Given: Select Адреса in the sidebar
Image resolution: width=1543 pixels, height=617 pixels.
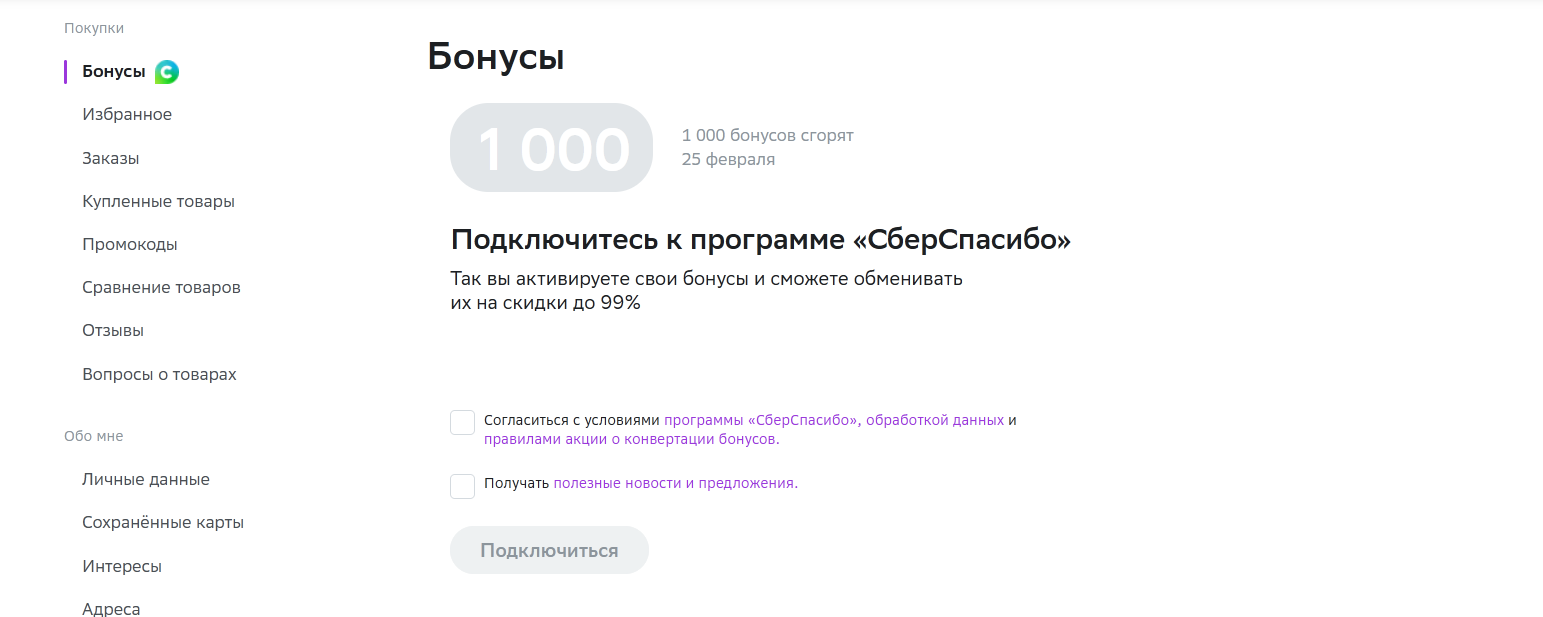Looking at the screenshot, I should 111,609.
